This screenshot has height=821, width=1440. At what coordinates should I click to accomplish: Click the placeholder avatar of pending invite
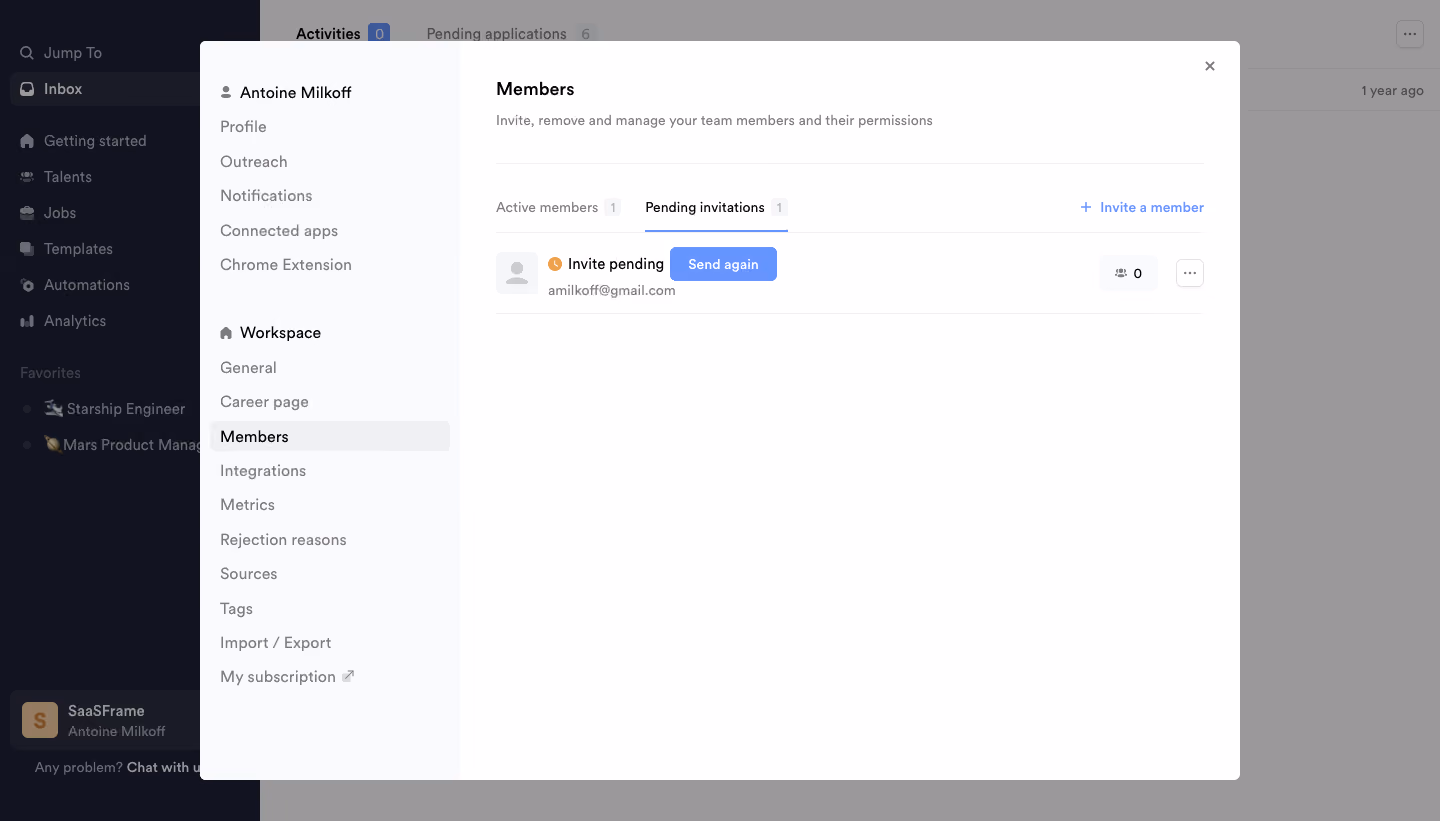pyautogui.click(x=517, y=273)
